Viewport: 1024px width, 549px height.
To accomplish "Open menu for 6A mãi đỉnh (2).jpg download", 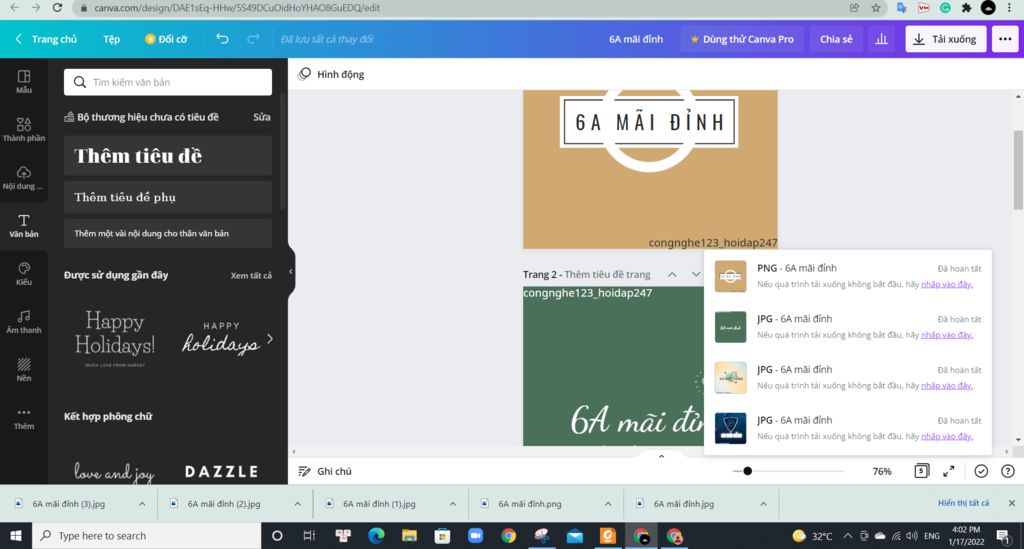I will point(297,503).
